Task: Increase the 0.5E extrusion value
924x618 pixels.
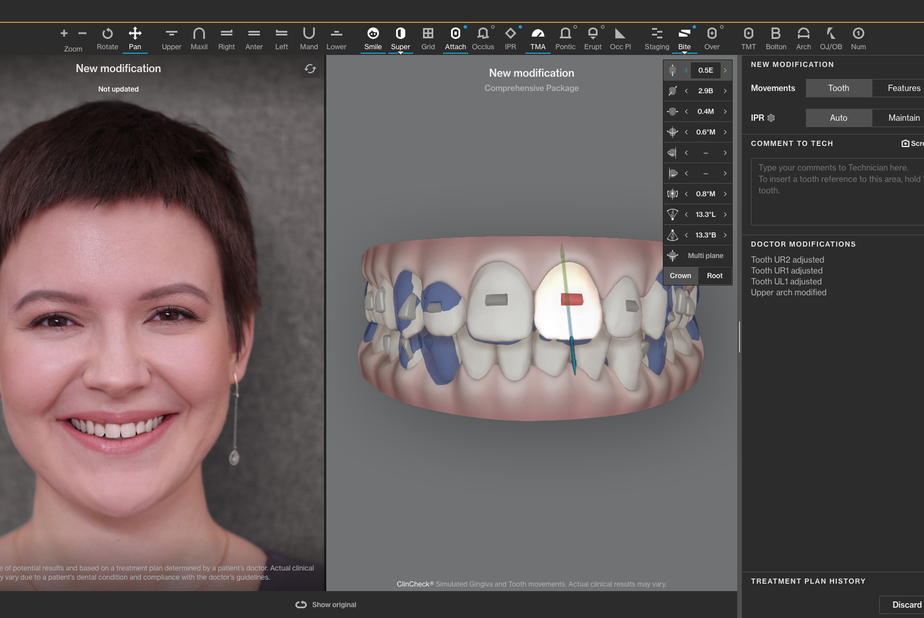Action: point(725,71)
